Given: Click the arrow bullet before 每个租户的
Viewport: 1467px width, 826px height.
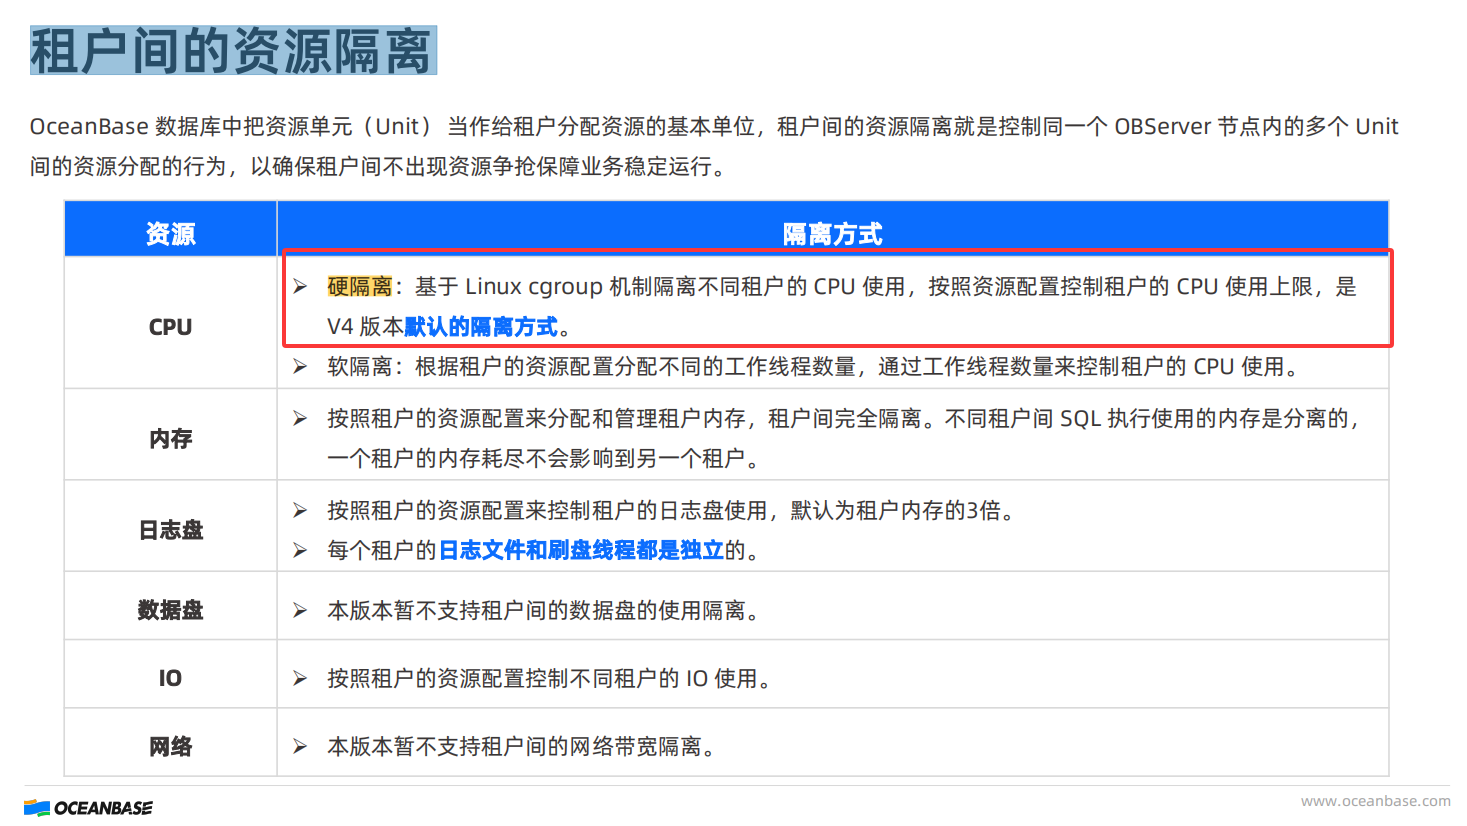Looking at the screenshot, I should coord(300,551).
